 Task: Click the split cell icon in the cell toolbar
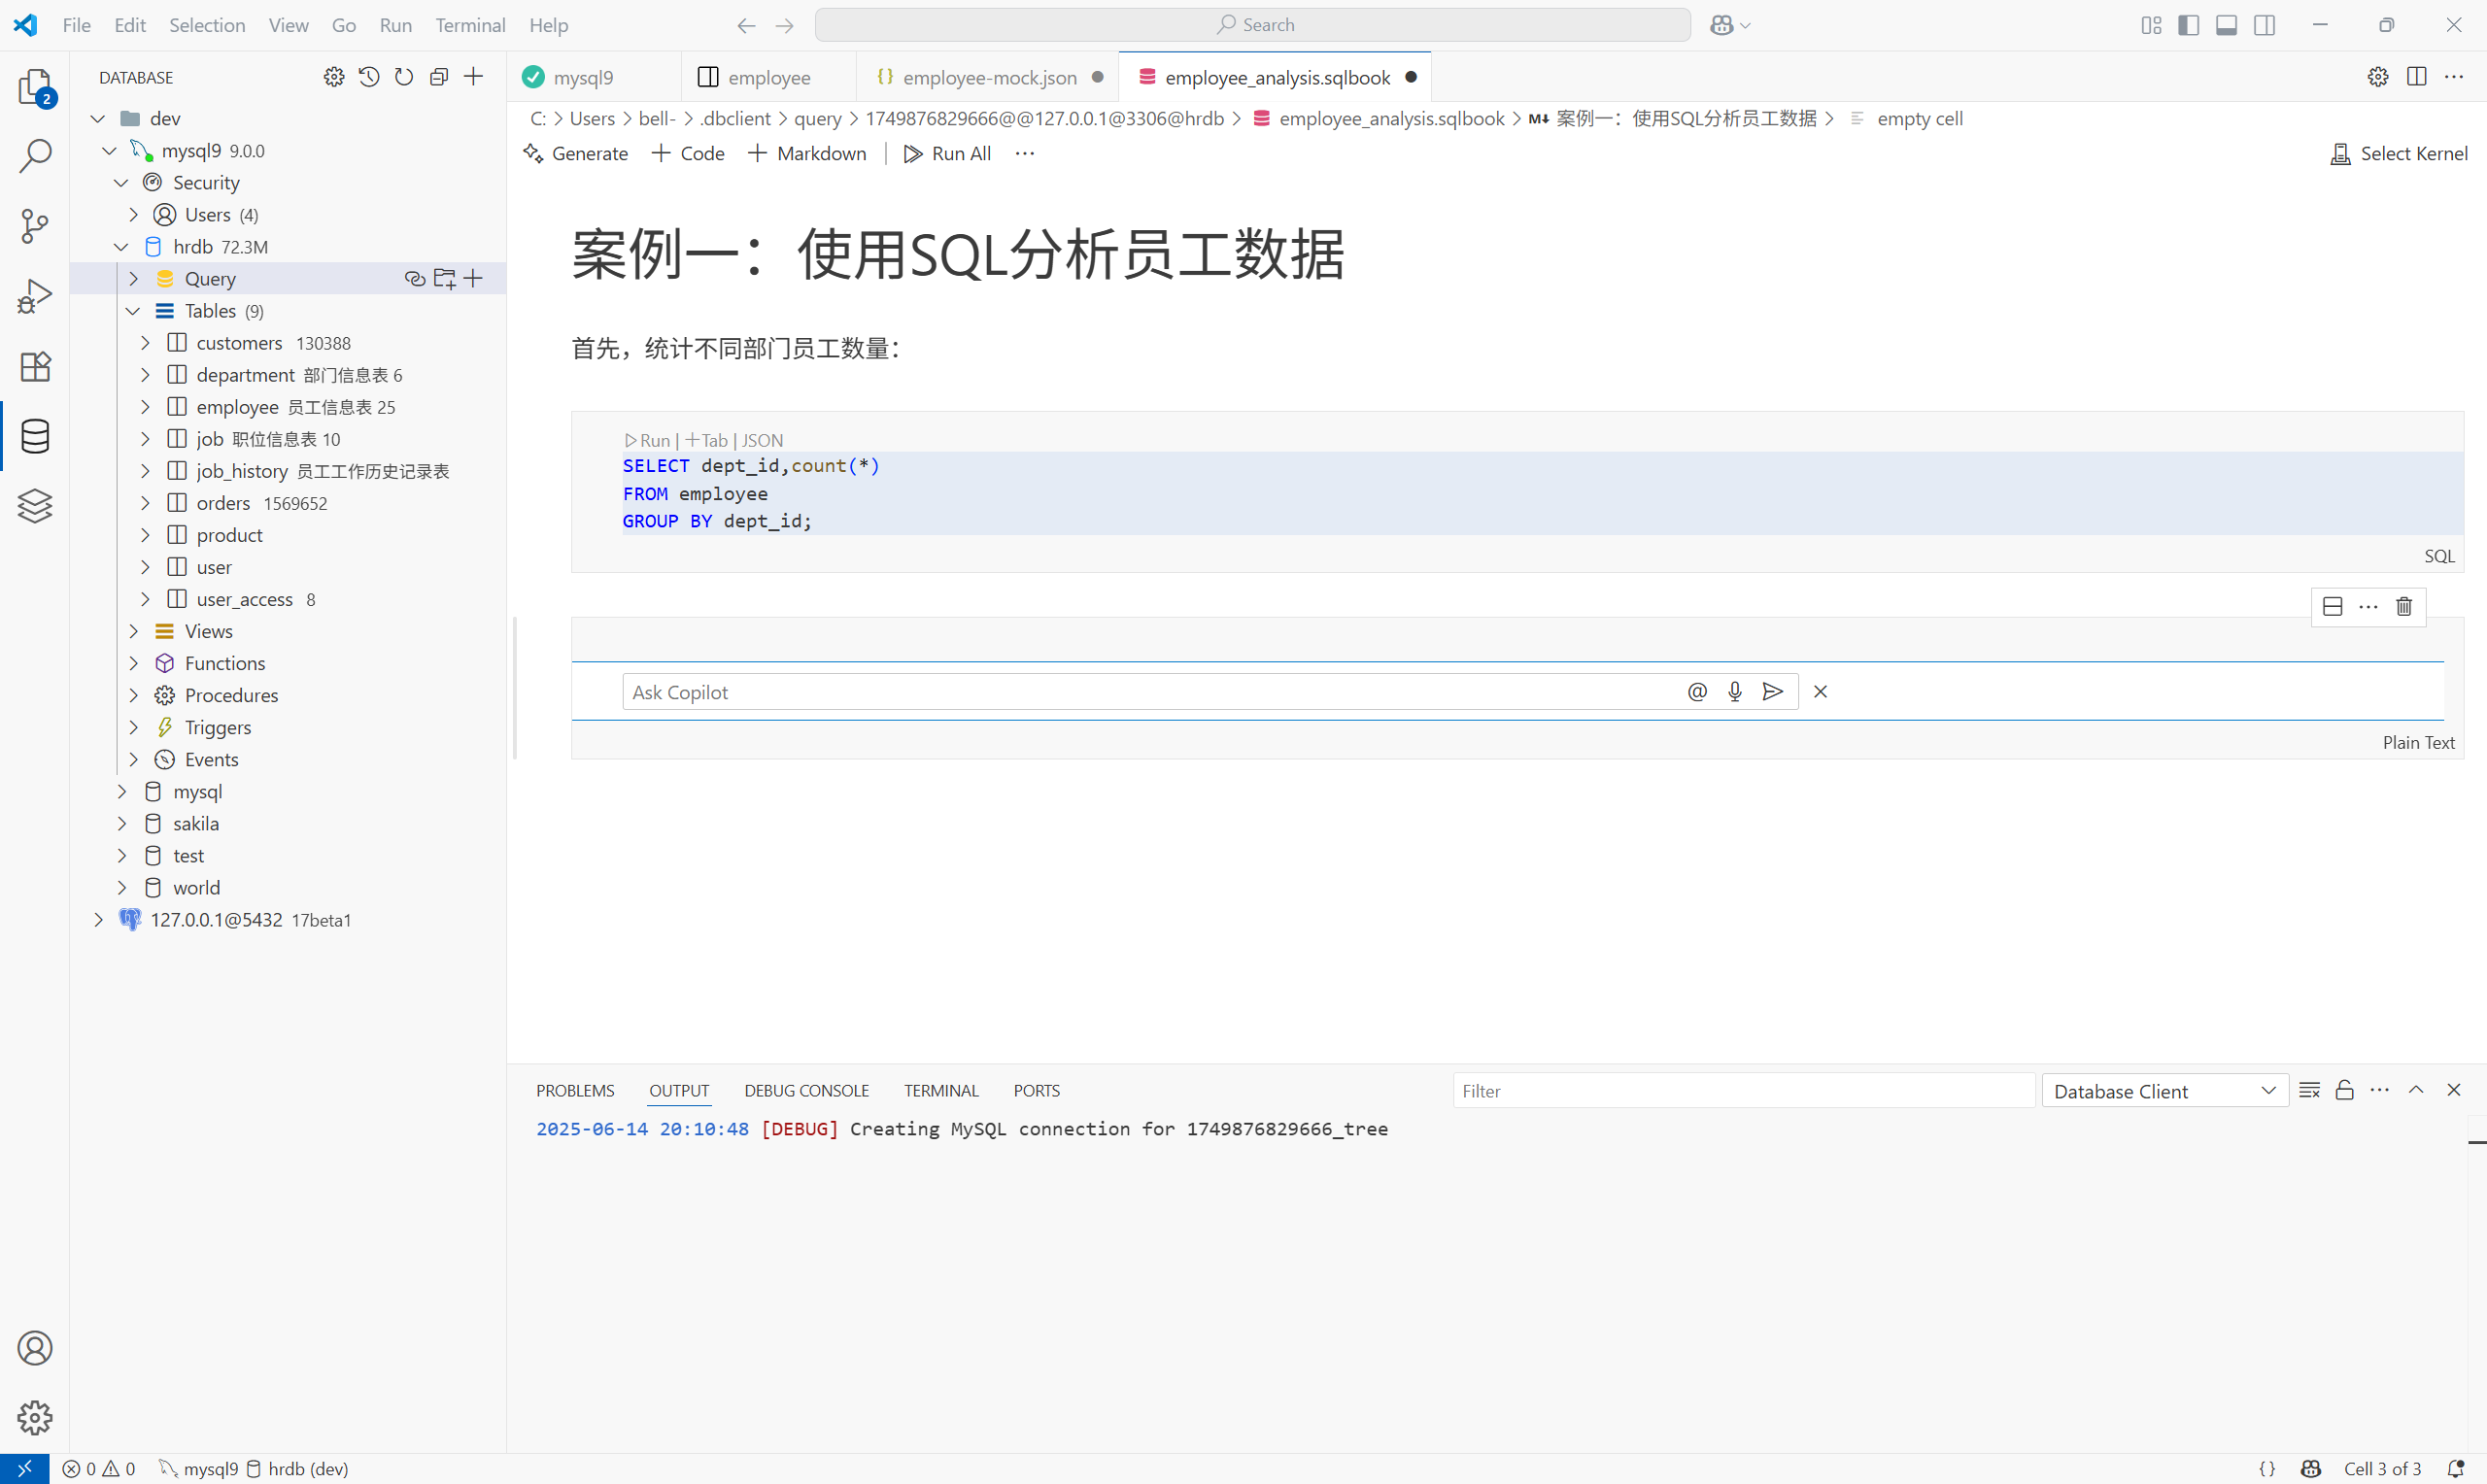point(2333,606)
